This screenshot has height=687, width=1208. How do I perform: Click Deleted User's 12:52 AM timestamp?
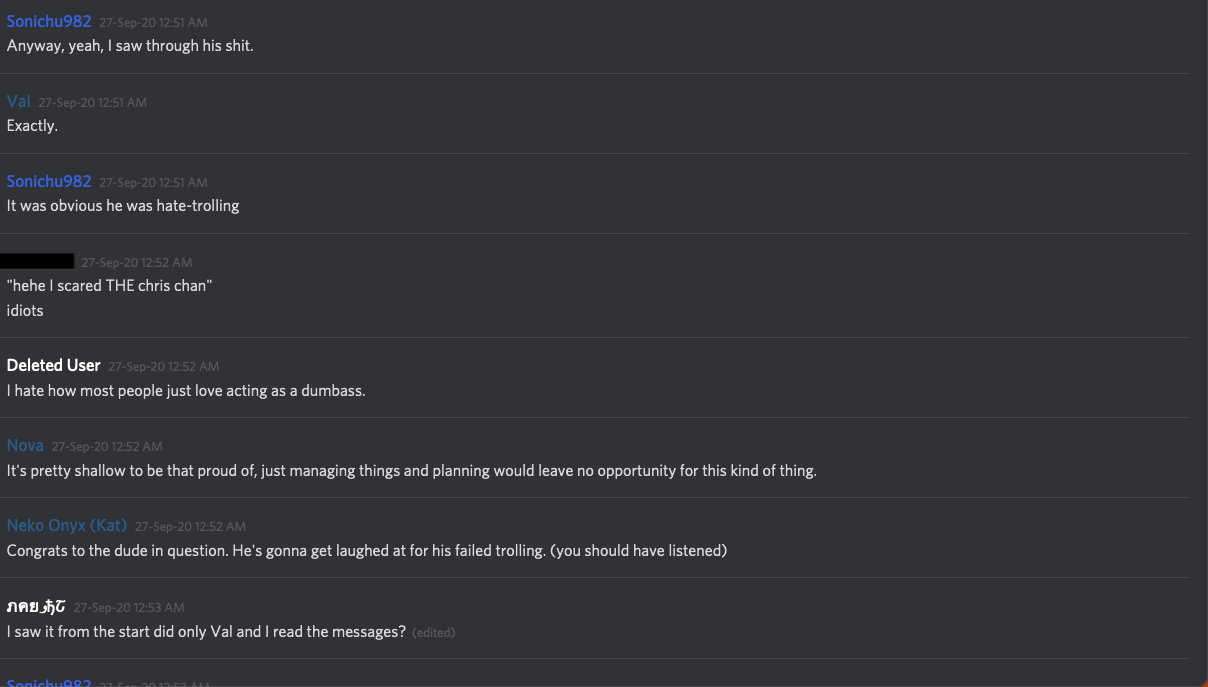(x=163, y=366)
